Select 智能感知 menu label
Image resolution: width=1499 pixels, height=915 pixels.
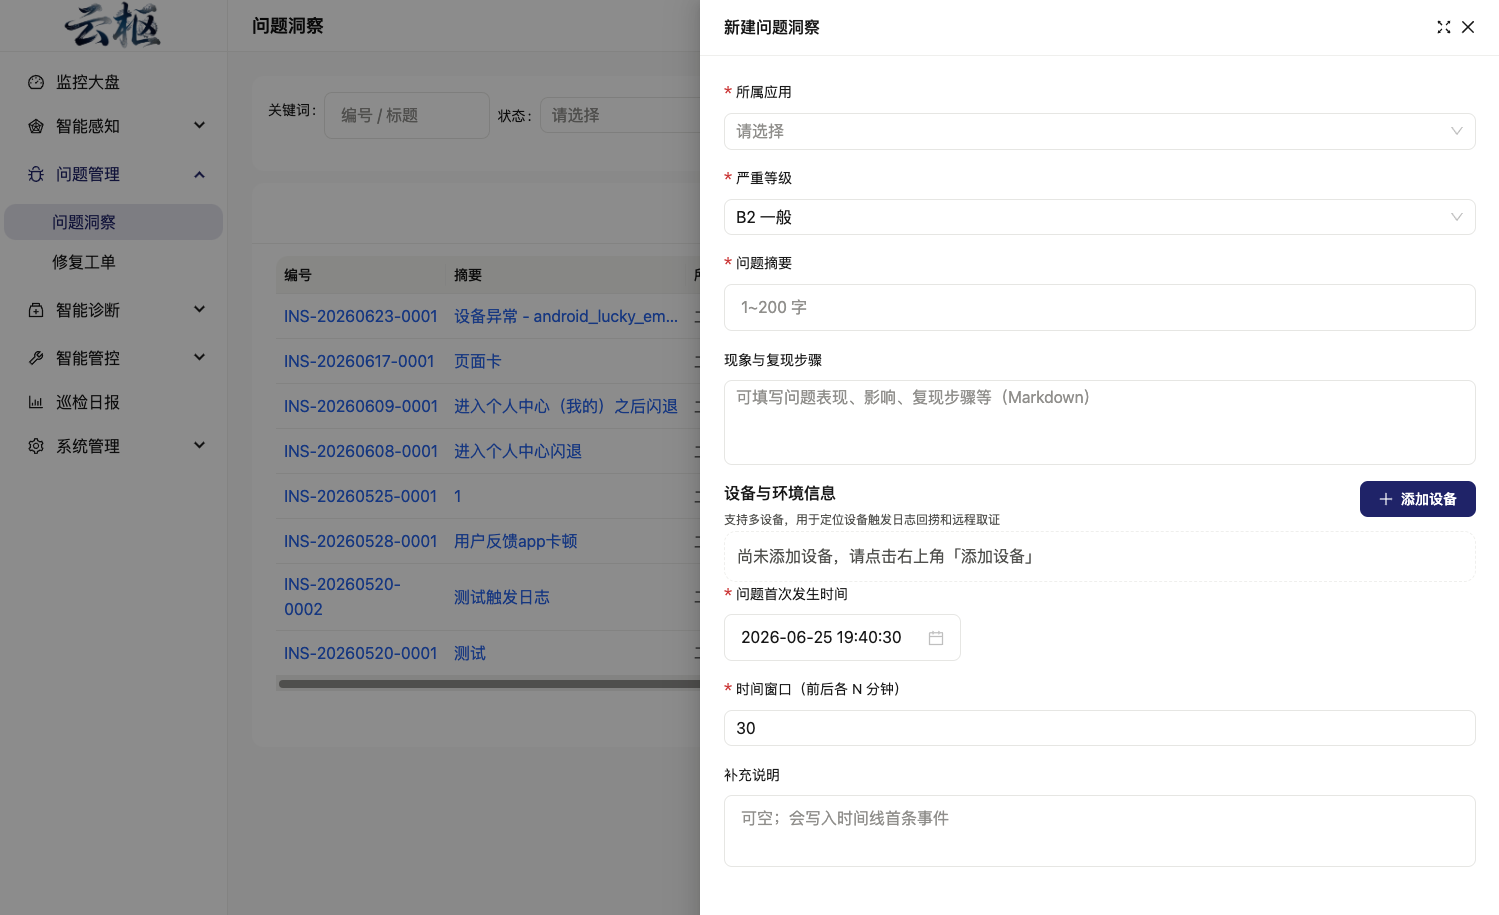coord(88,126)
